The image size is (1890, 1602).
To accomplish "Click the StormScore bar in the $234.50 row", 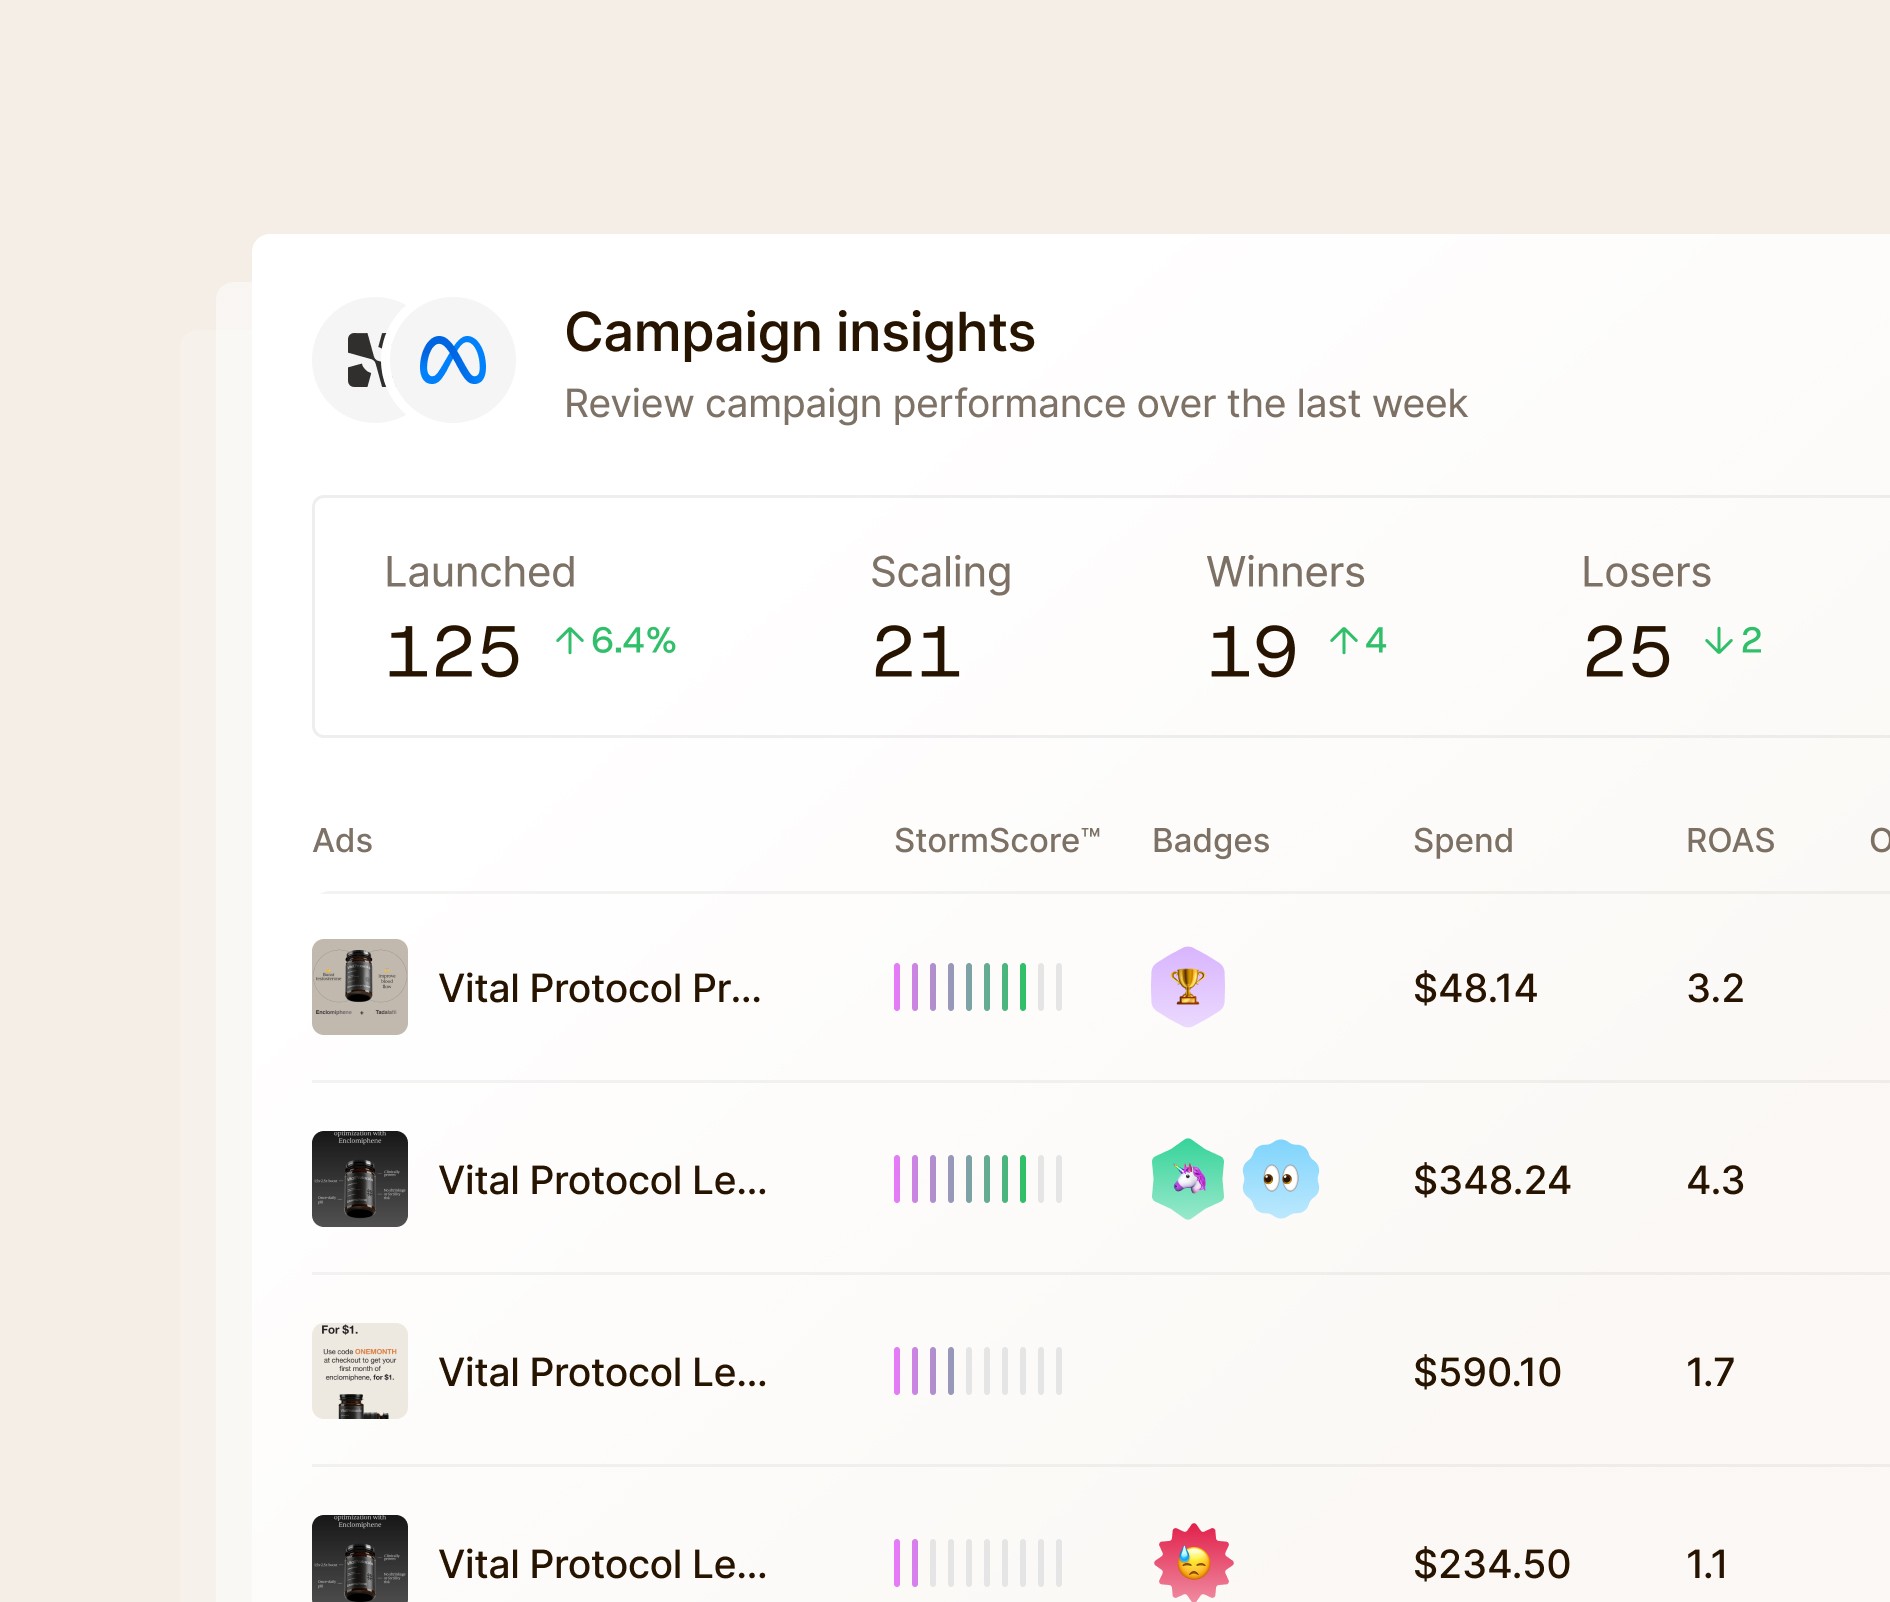I will tap(978, 1563).
